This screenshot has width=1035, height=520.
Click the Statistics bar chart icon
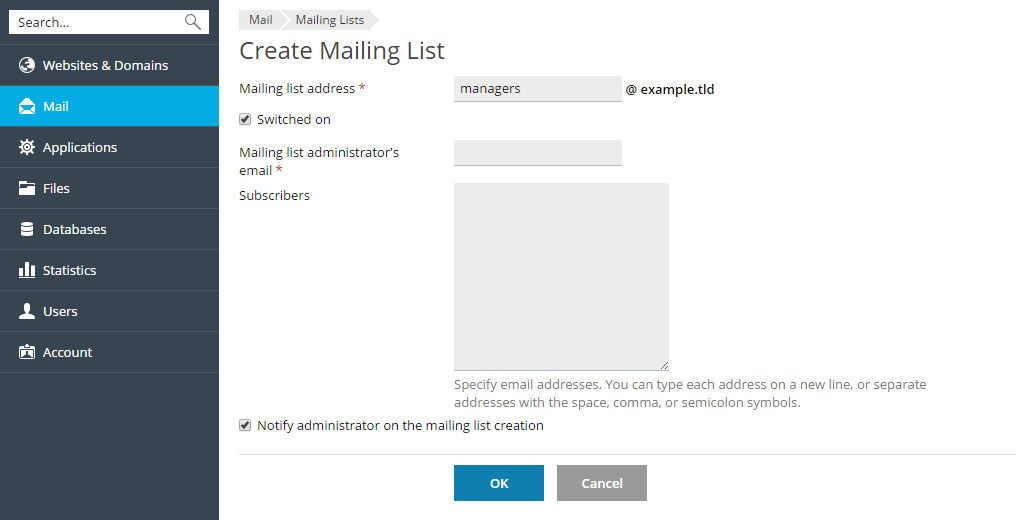[27, 270]
